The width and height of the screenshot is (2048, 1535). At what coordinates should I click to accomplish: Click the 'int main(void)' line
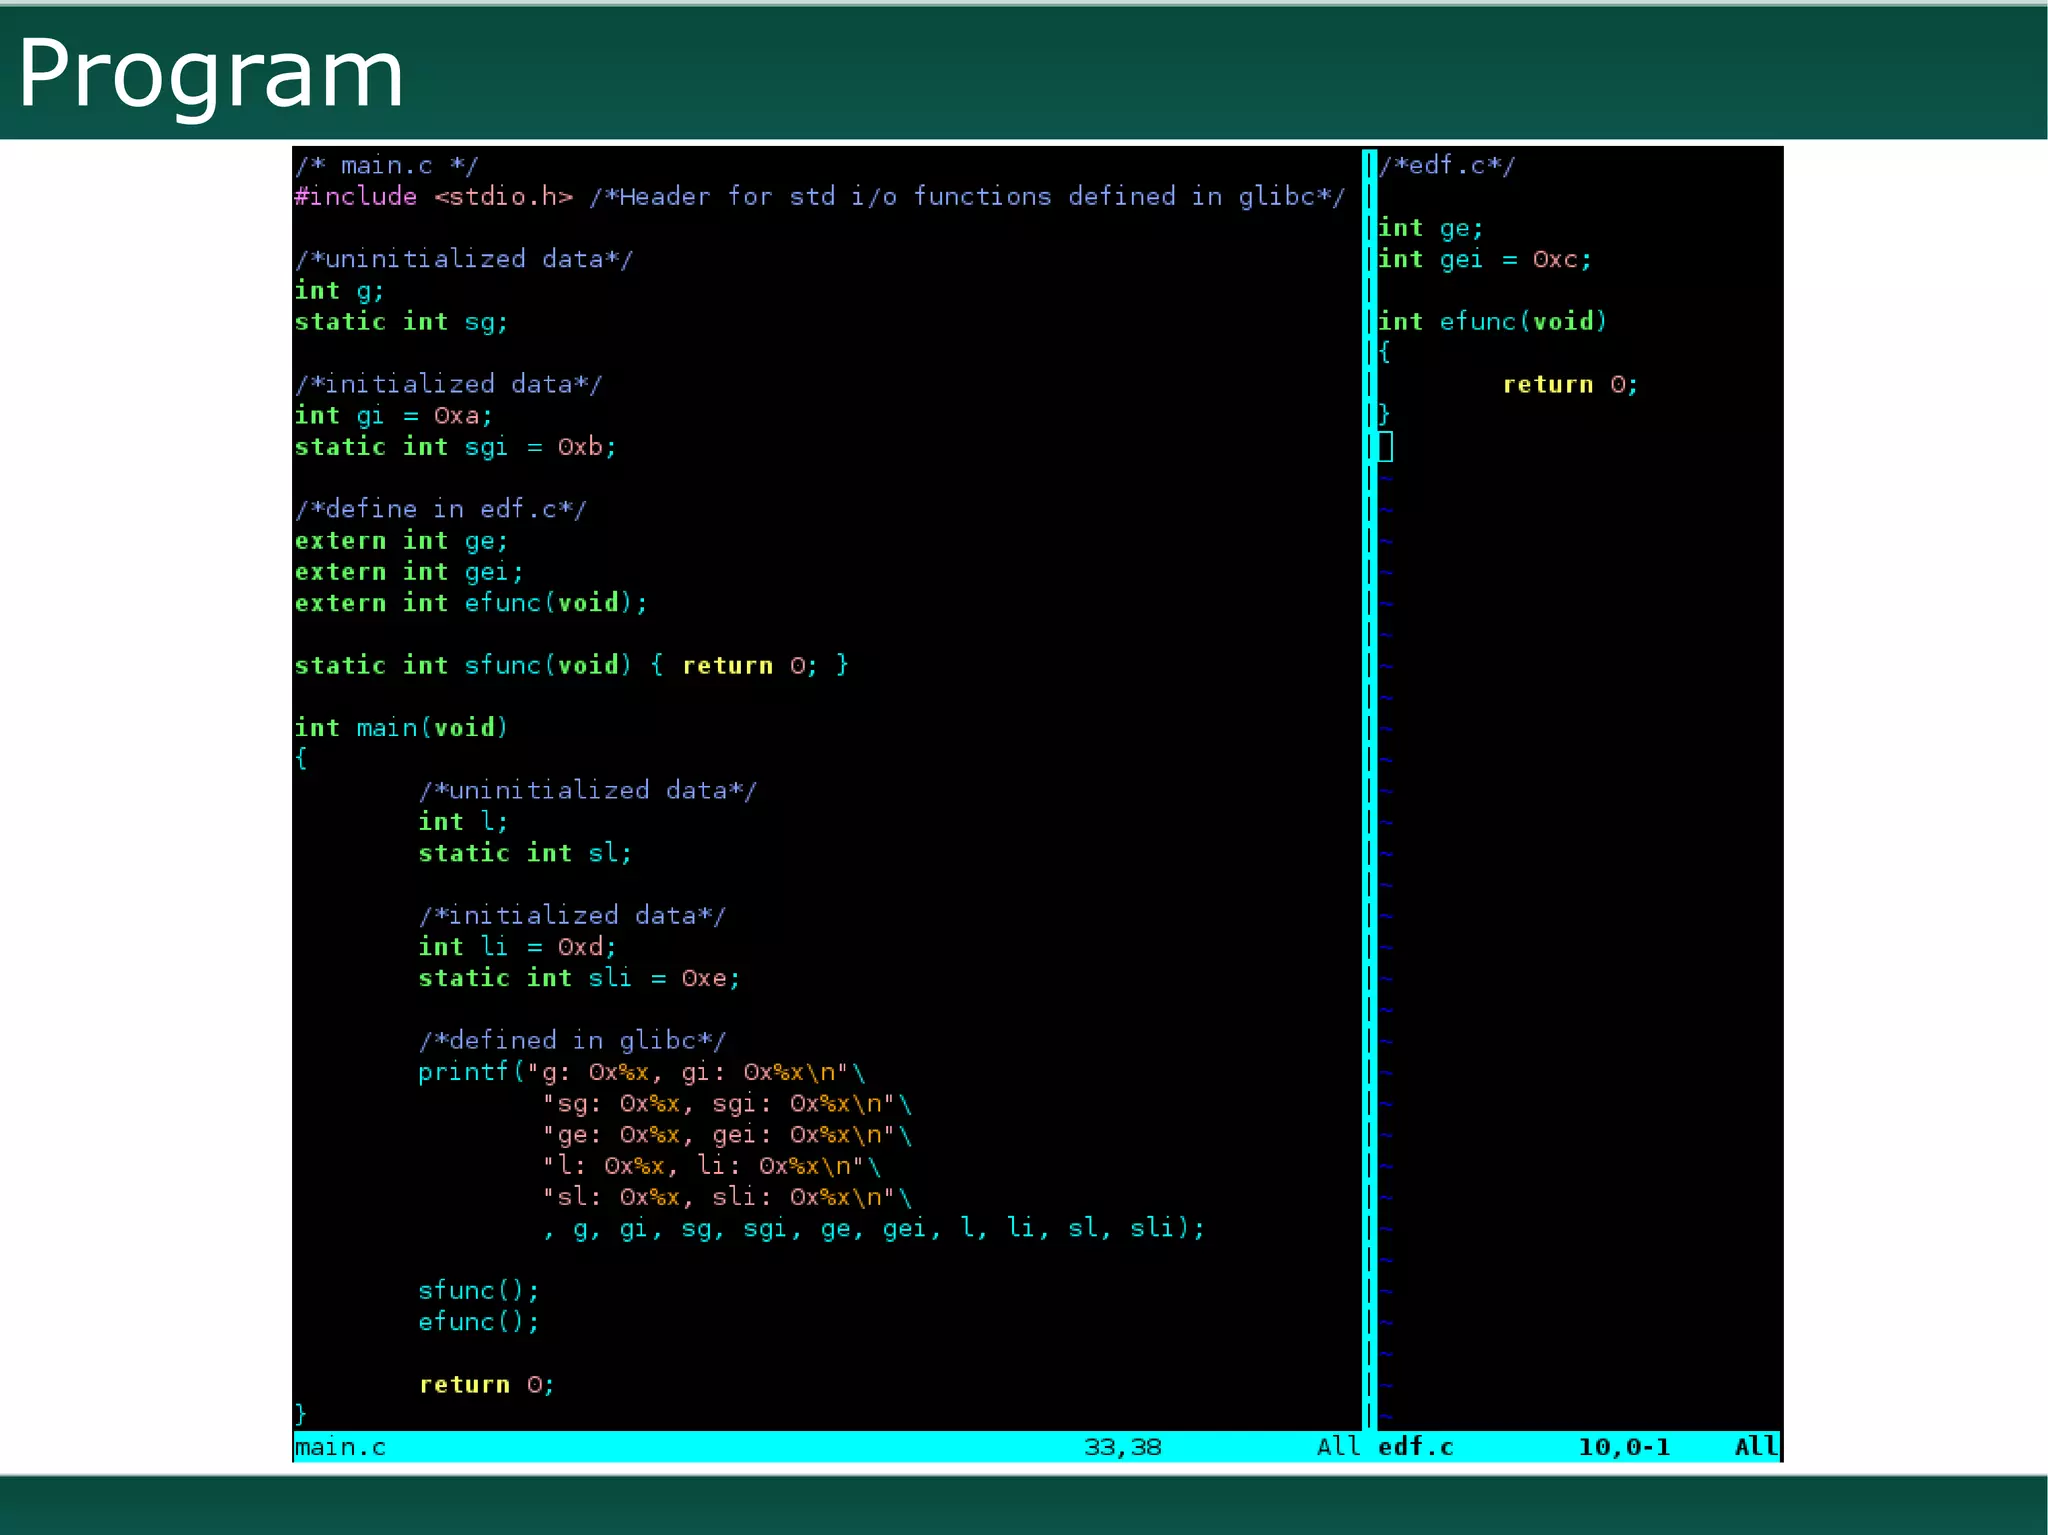tap(401, 727)
